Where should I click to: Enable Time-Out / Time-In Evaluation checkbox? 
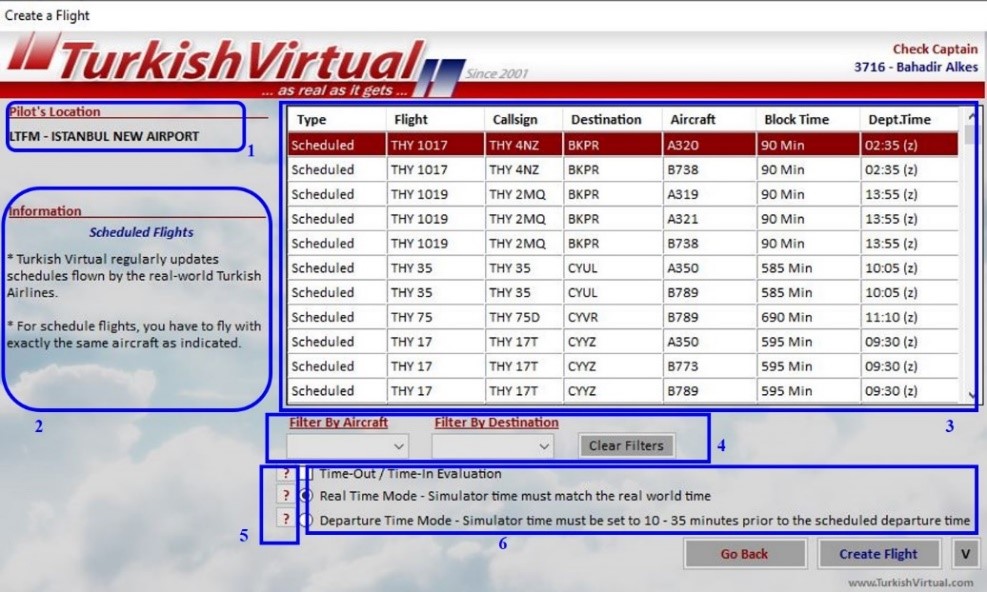[307, 474]
